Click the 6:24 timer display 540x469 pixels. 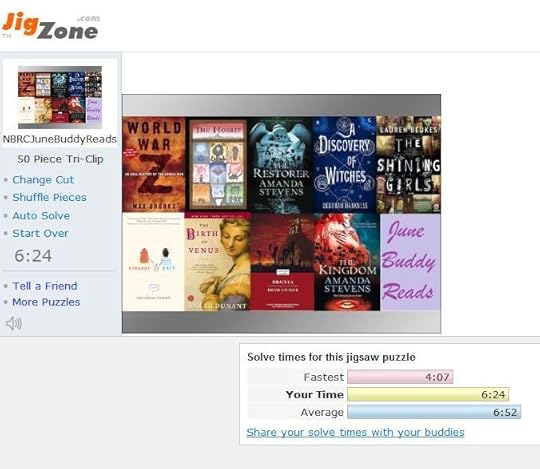point(33,256)
